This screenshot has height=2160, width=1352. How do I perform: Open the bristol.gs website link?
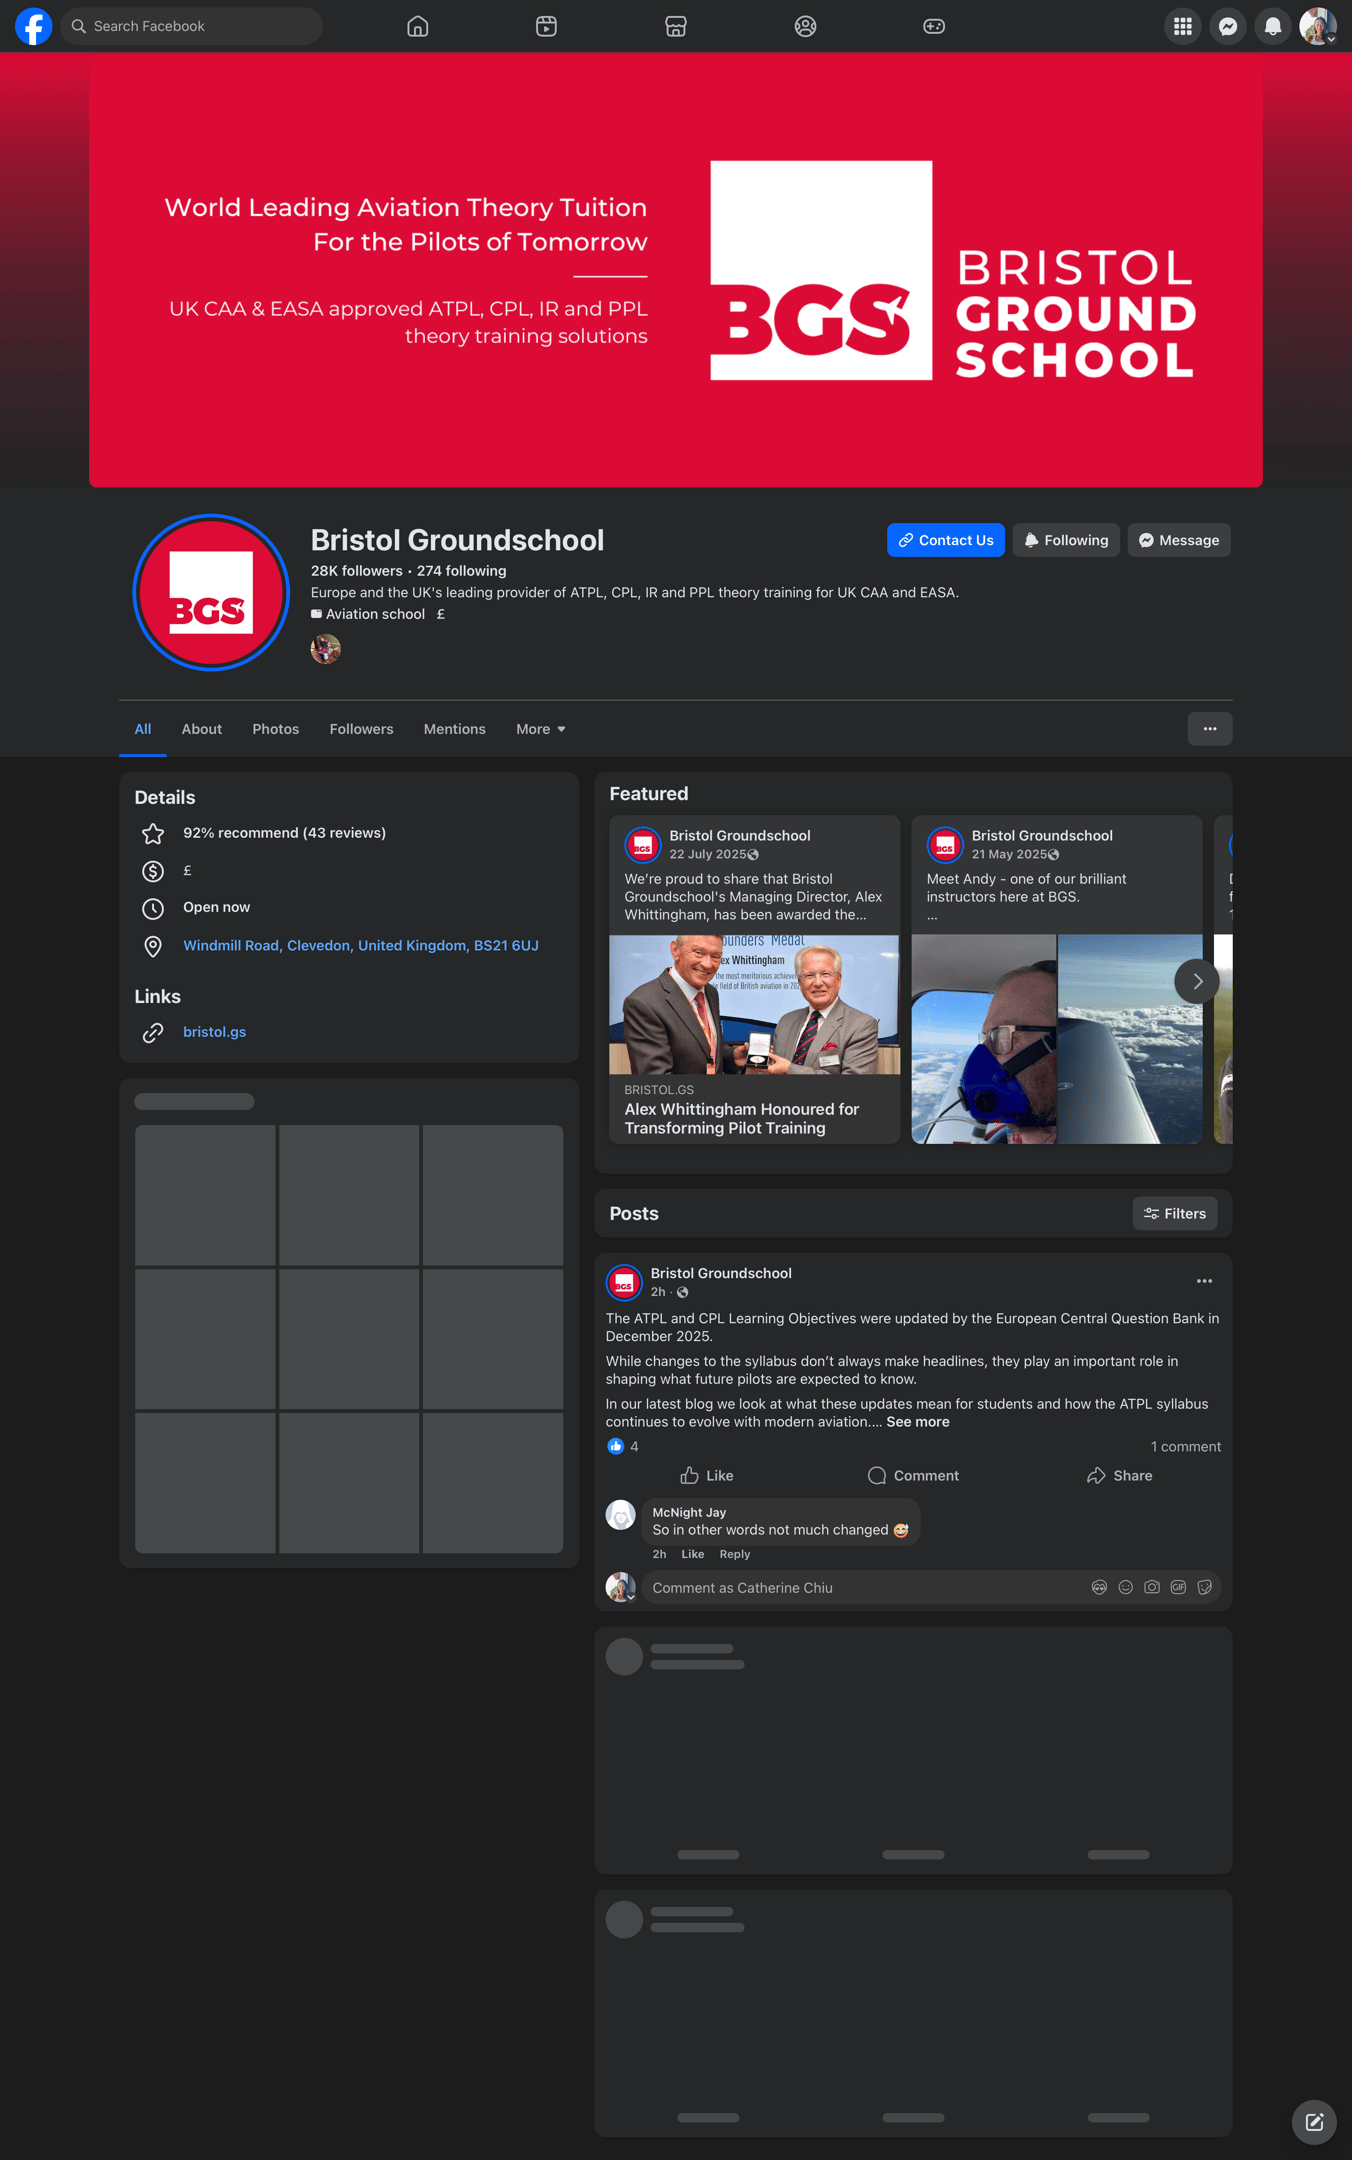tap(214, 1032)
